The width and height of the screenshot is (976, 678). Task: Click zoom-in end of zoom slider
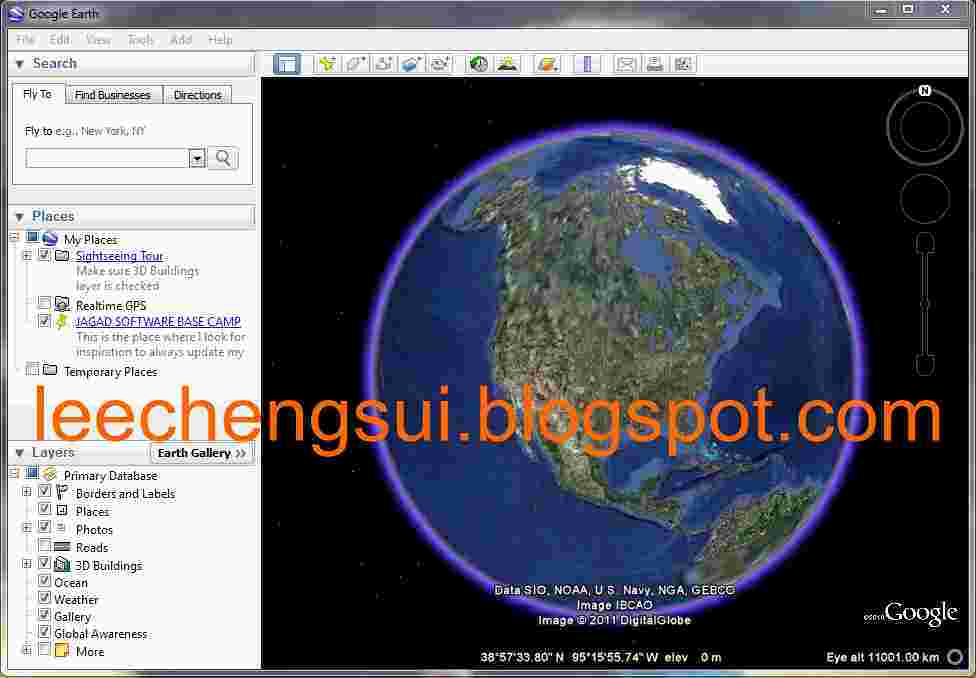click(925, 243)
